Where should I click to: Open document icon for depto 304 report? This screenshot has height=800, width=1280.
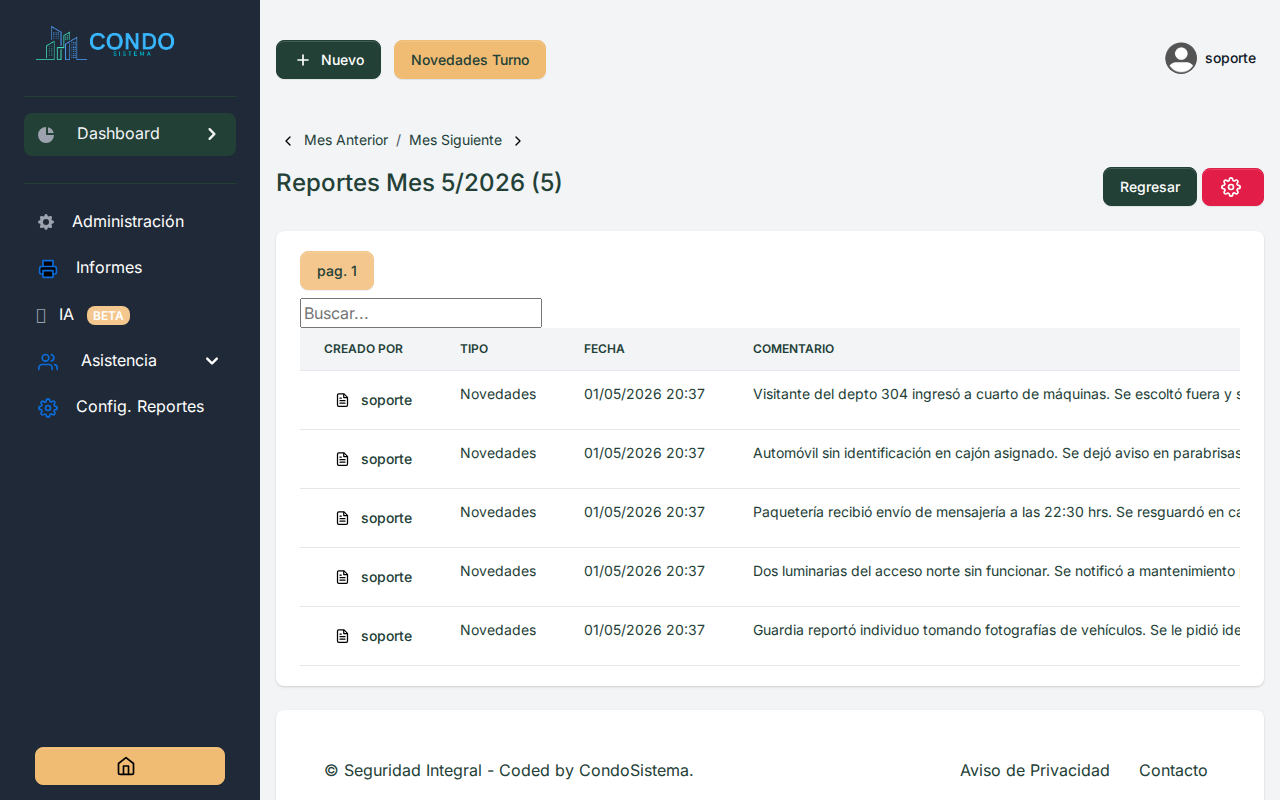[342, 400]
